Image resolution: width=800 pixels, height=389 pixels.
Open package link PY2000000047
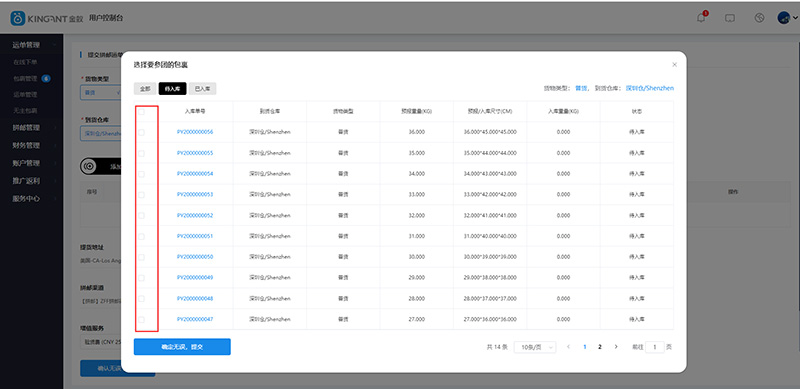195,320
